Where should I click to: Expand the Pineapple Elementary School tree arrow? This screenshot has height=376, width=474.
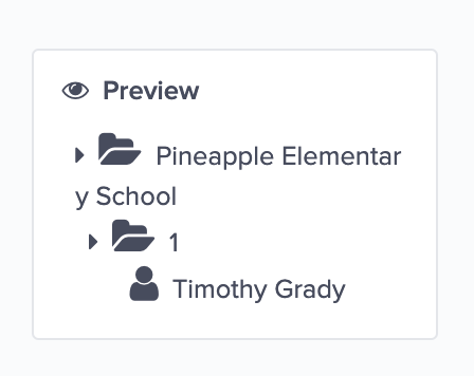tap(79, 155)
